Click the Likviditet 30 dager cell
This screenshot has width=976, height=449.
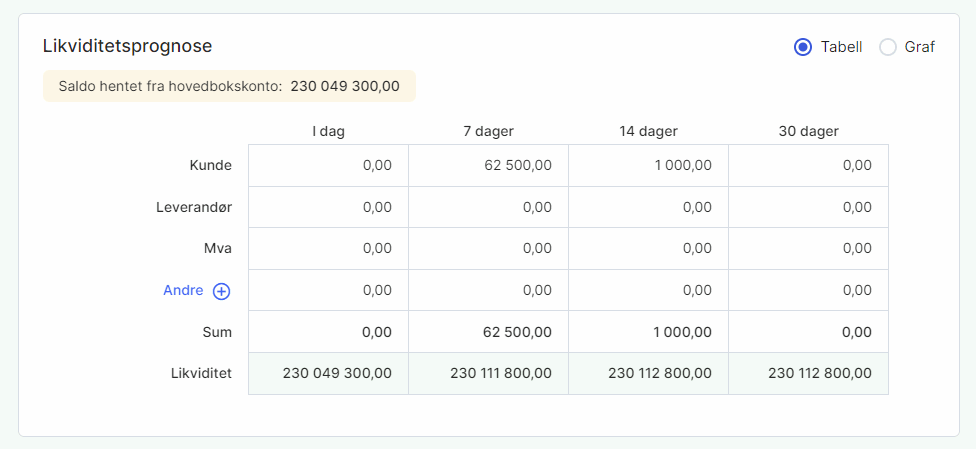click(808, 373)
